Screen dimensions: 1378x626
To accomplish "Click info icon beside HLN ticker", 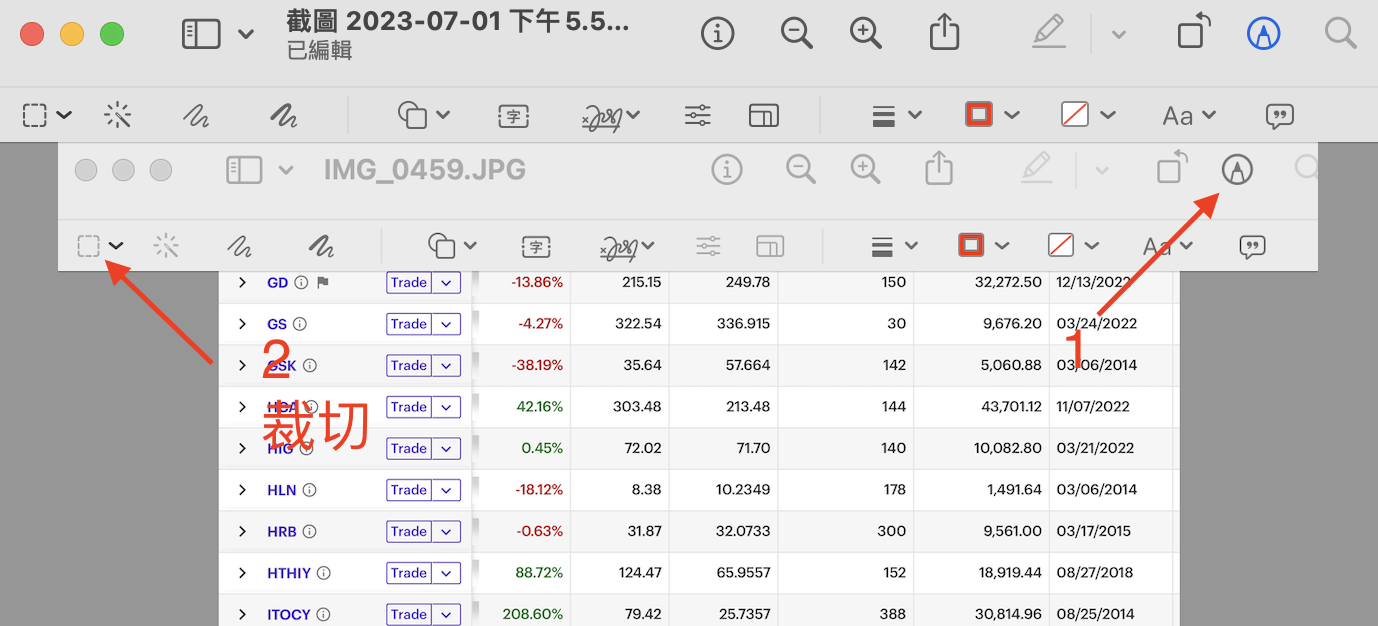I will coord(309,490).
